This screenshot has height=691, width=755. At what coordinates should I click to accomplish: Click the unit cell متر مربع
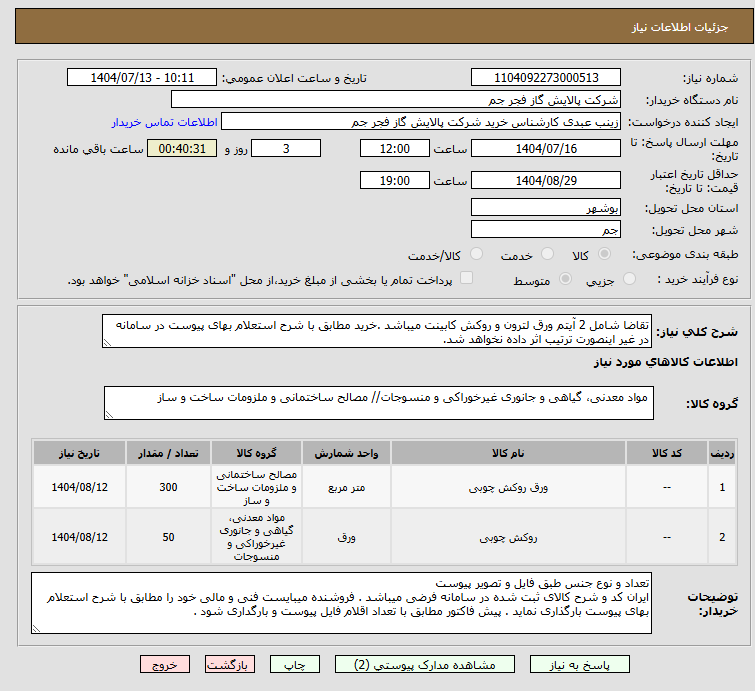[x=346, y=487]
